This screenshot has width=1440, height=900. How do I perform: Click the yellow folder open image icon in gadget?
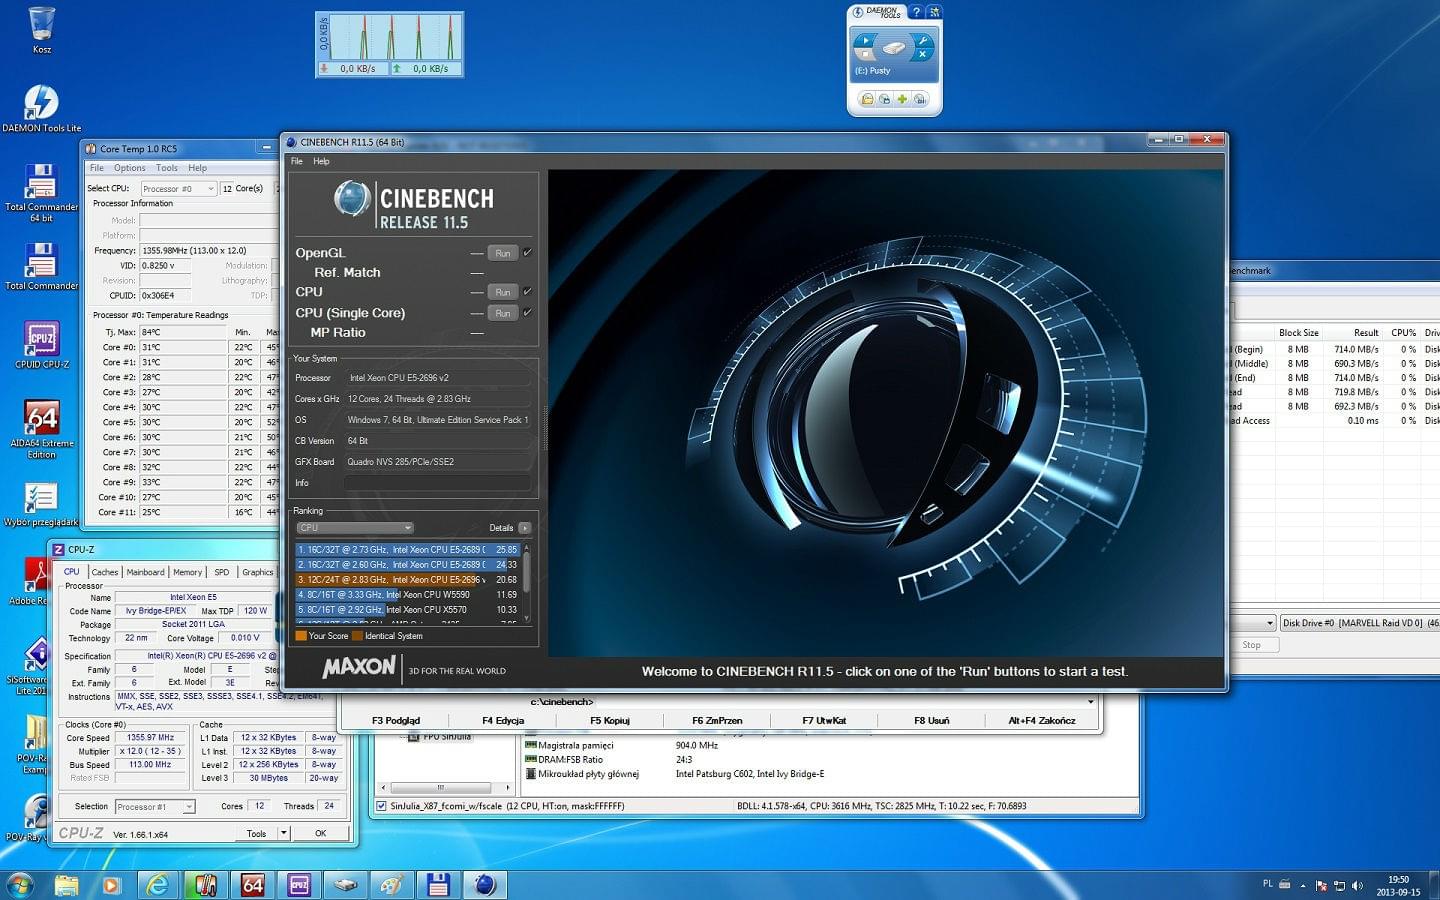[867, 99]
